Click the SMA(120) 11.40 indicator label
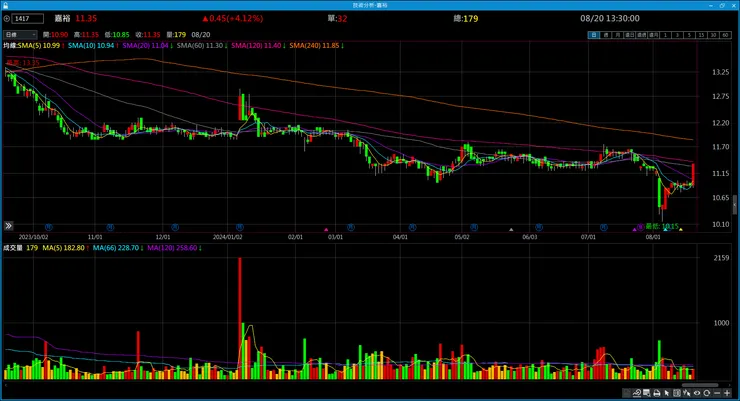Screen dimensions: 740x401 pos(256,46)
